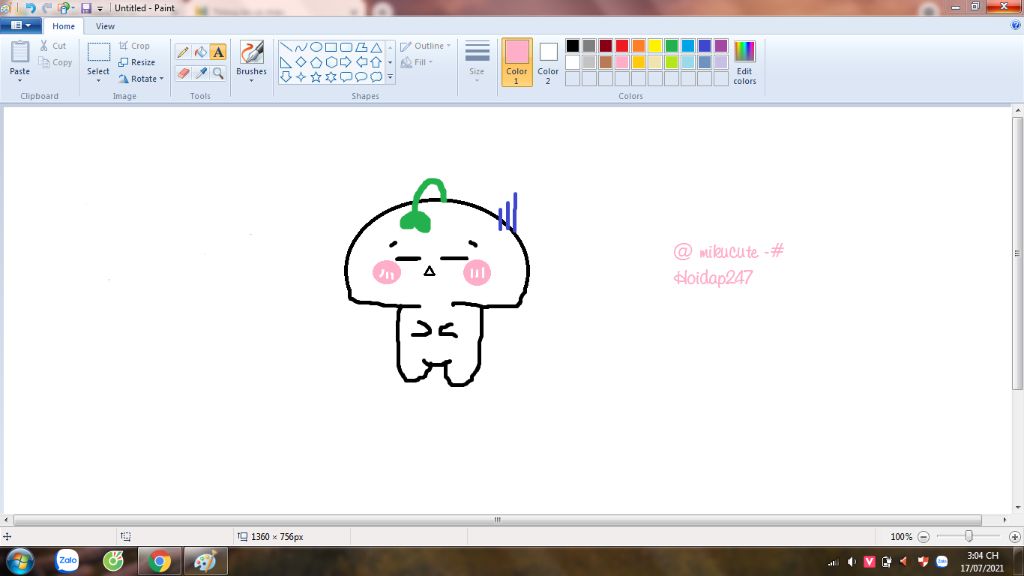
Task: Open Zalo from the taskbar
Action: (x=67, y=561)
